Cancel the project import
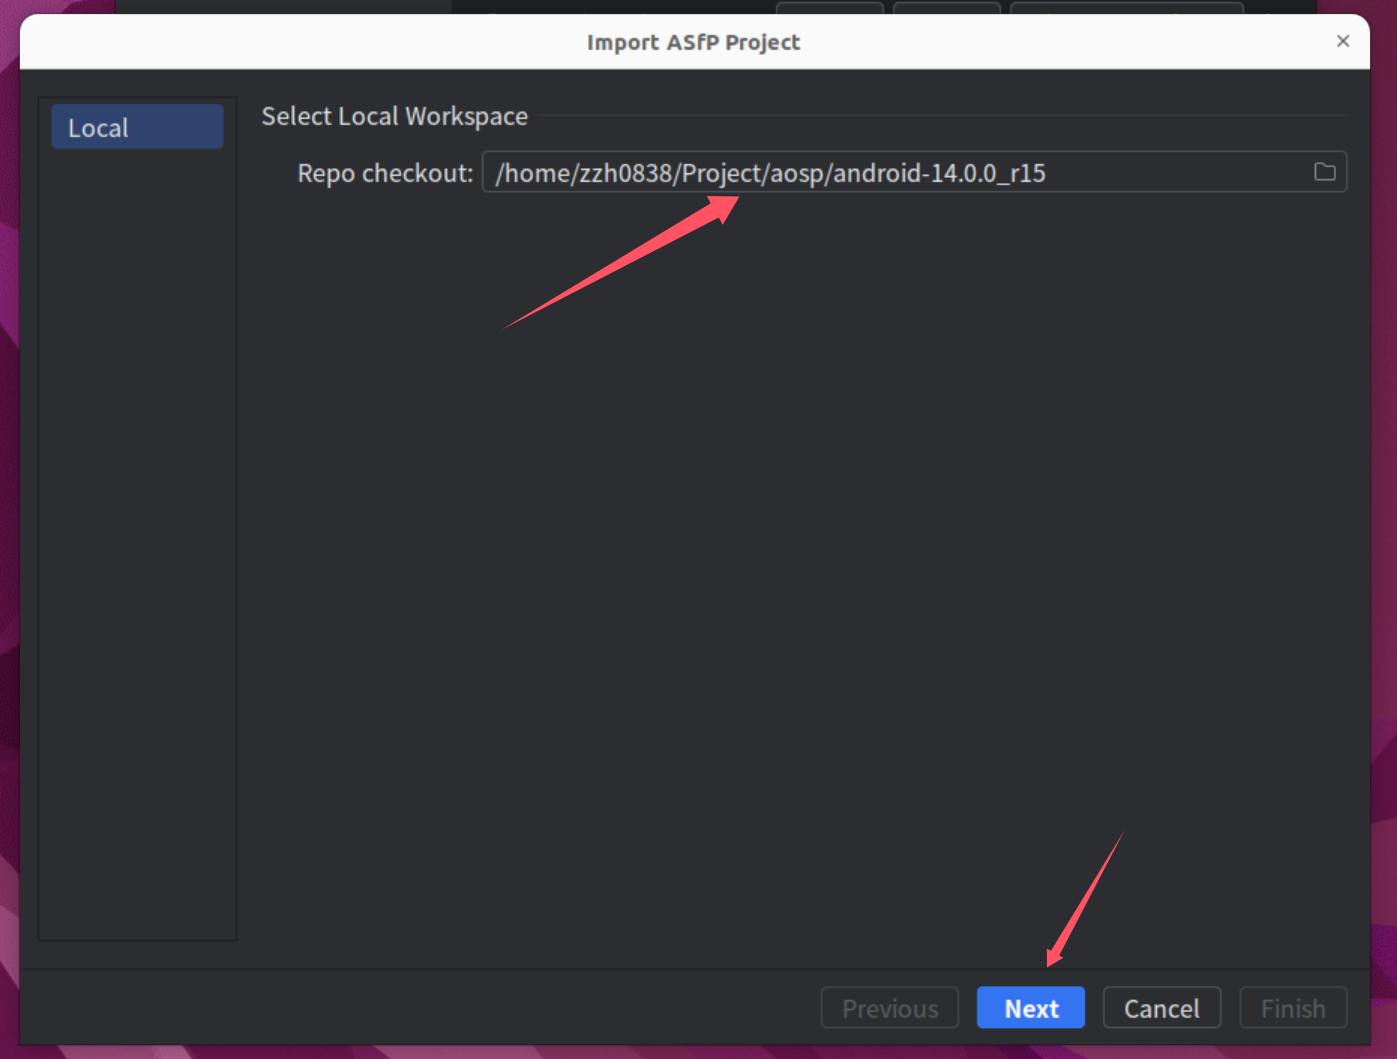Viewport: 1397px width, 1059px height. coord(1161,1008)
